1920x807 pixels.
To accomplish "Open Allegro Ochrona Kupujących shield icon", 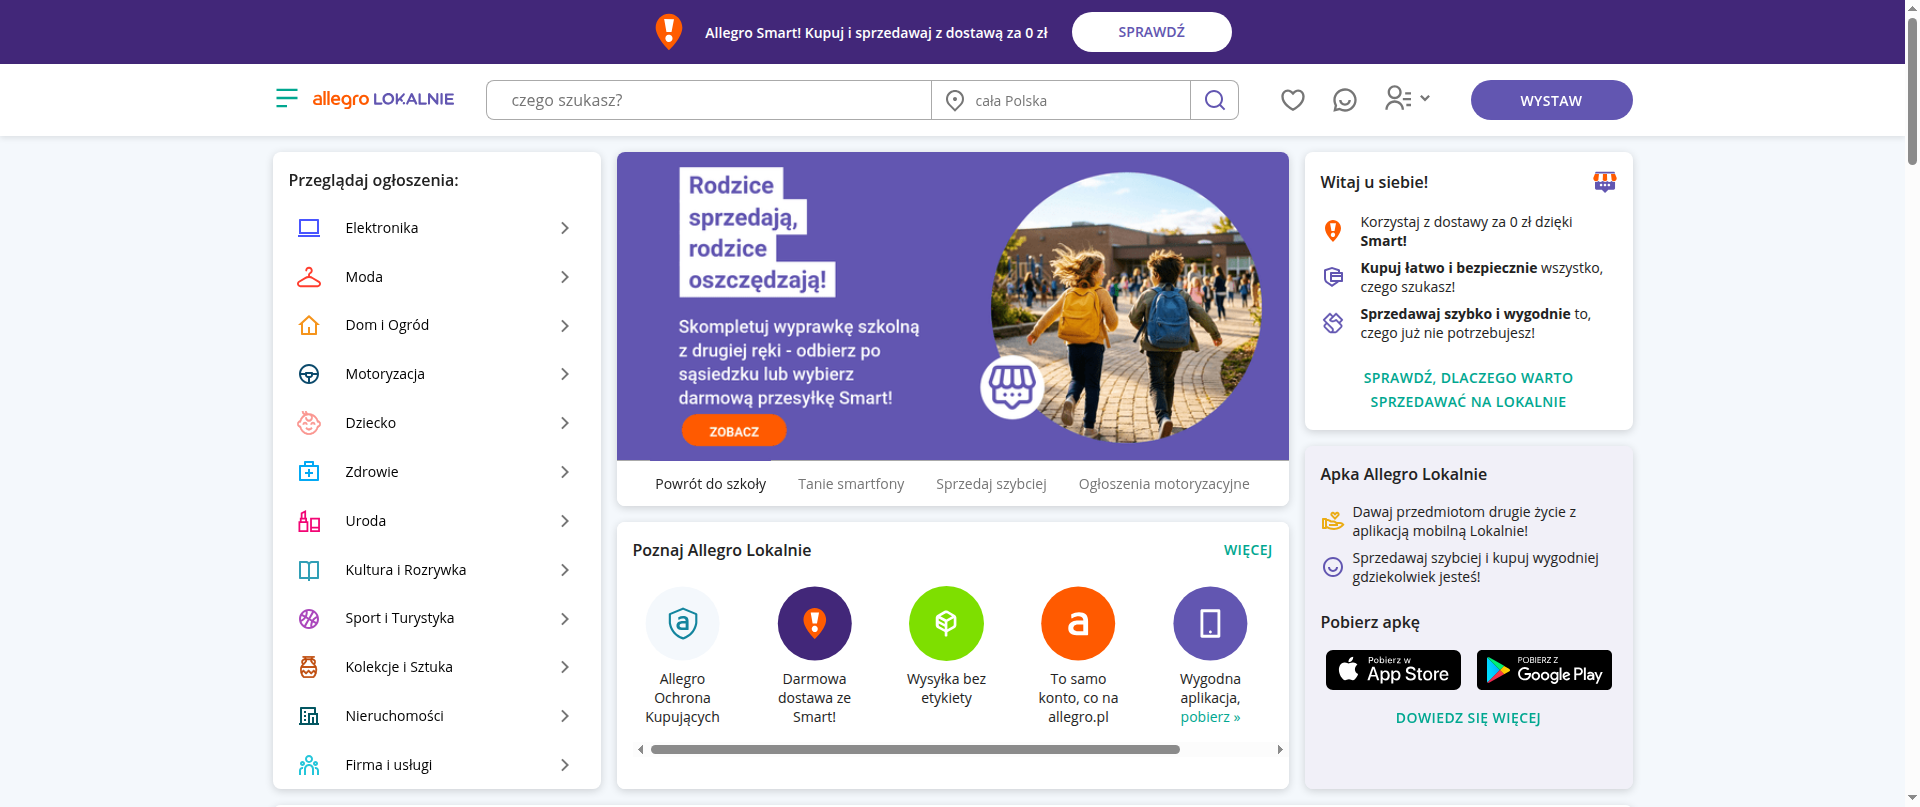I will pyautogui.click(x=683, y=623).
